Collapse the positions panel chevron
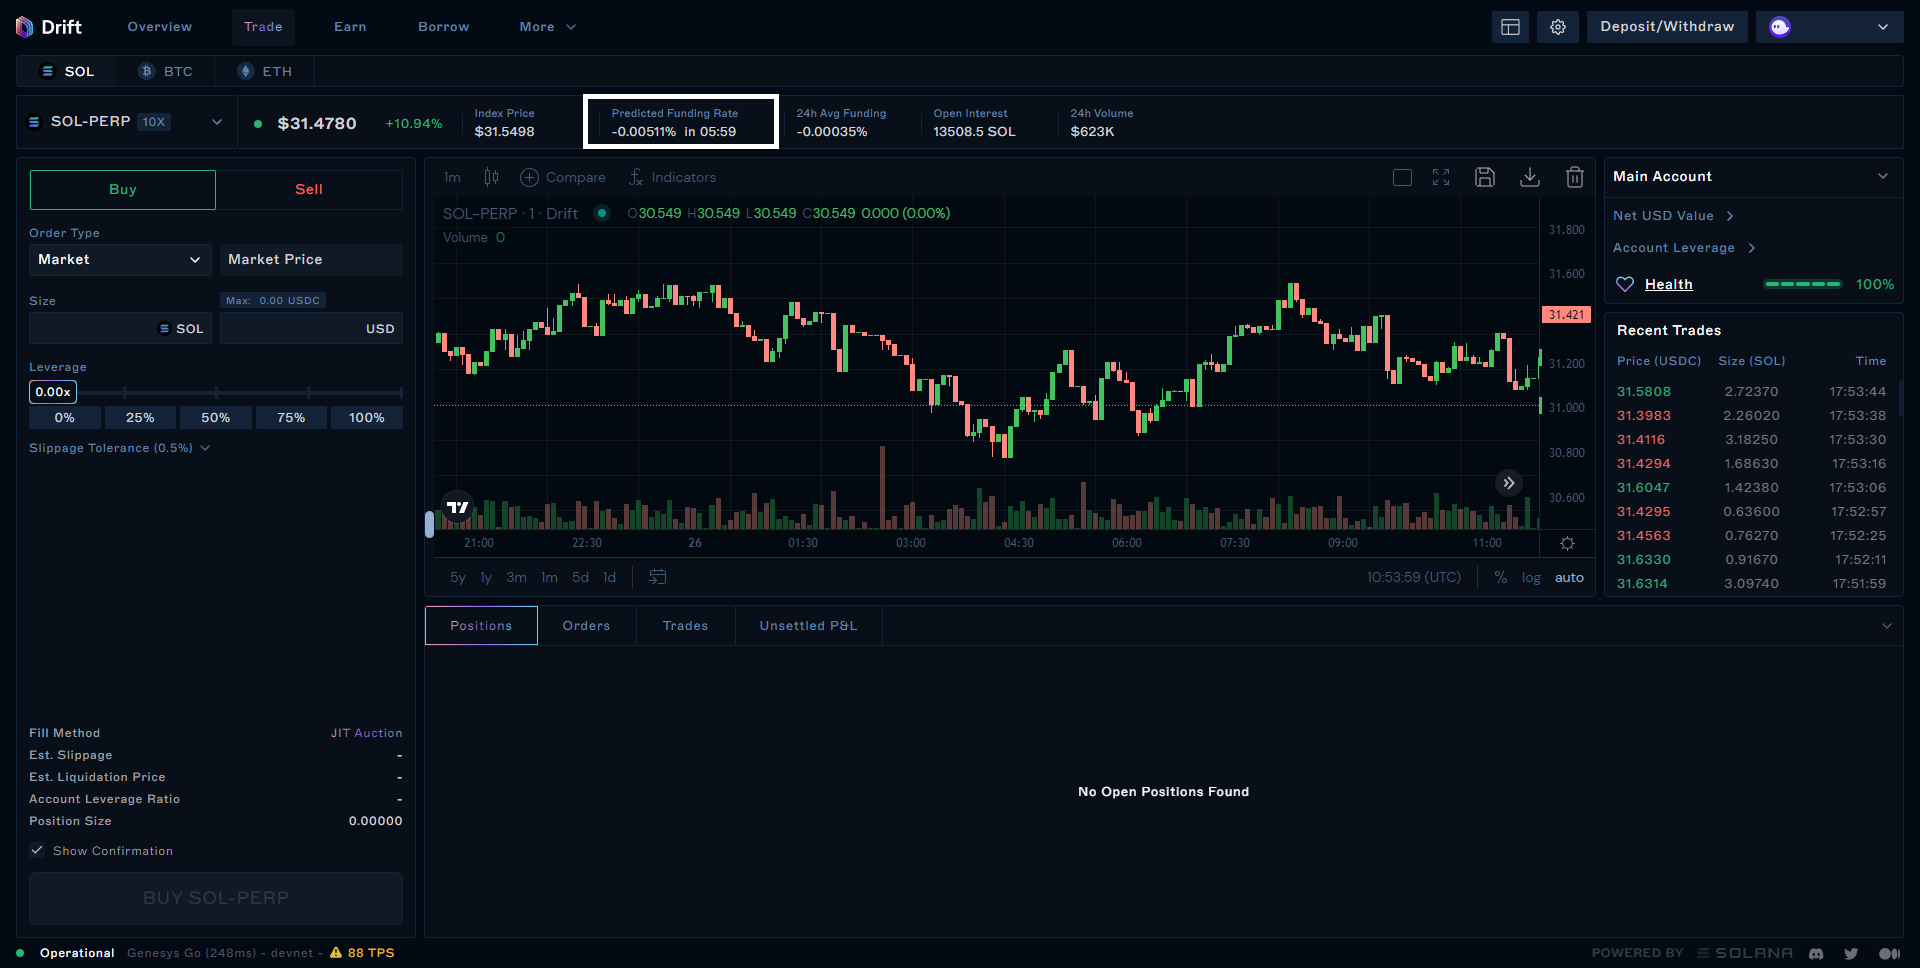 point(1887,626)
